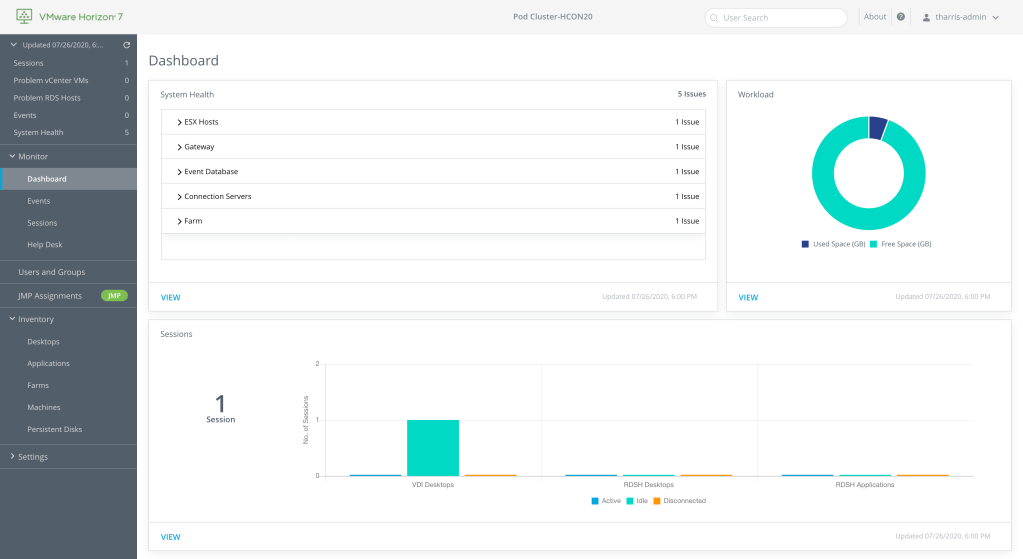Open the About link in header
1023x559 pixels.
[x=875, y=17]
